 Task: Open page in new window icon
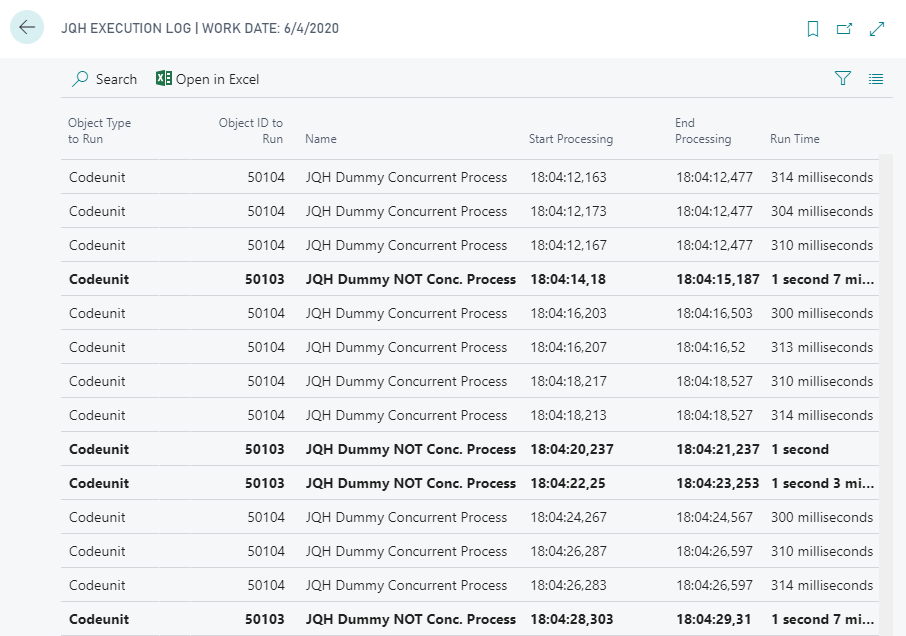point(844,29)
